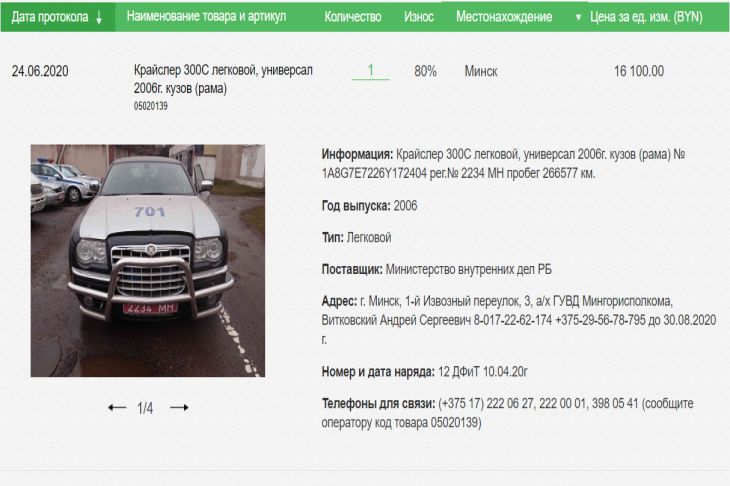Click the 1/4 photo counter
This screenshot has width=730, height=486.
pos(145,408)
